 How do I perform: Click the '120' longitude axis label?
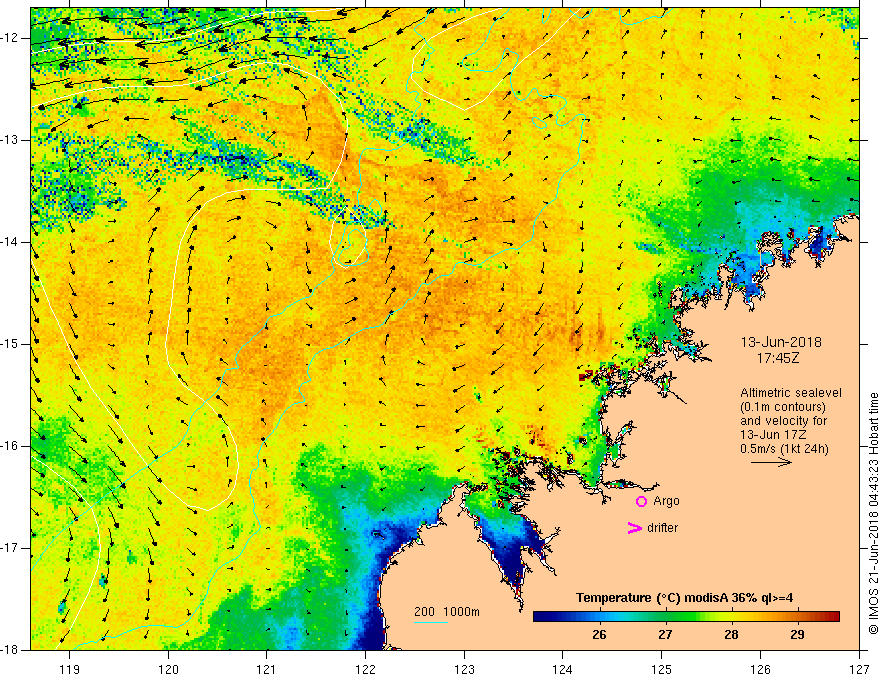tap(168, 669)
